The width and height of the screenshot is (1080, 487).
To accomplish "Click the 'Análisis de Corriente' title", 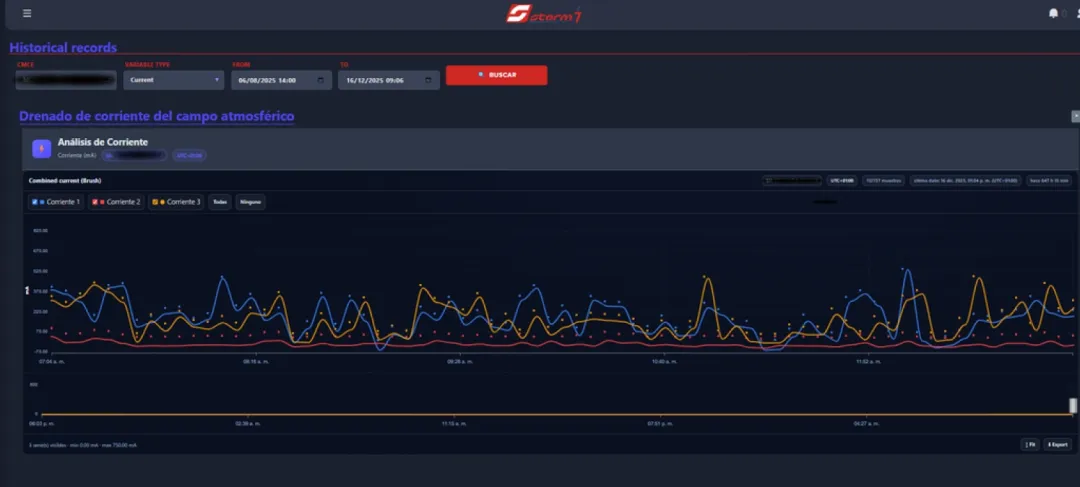I will (x=103, y=142).
